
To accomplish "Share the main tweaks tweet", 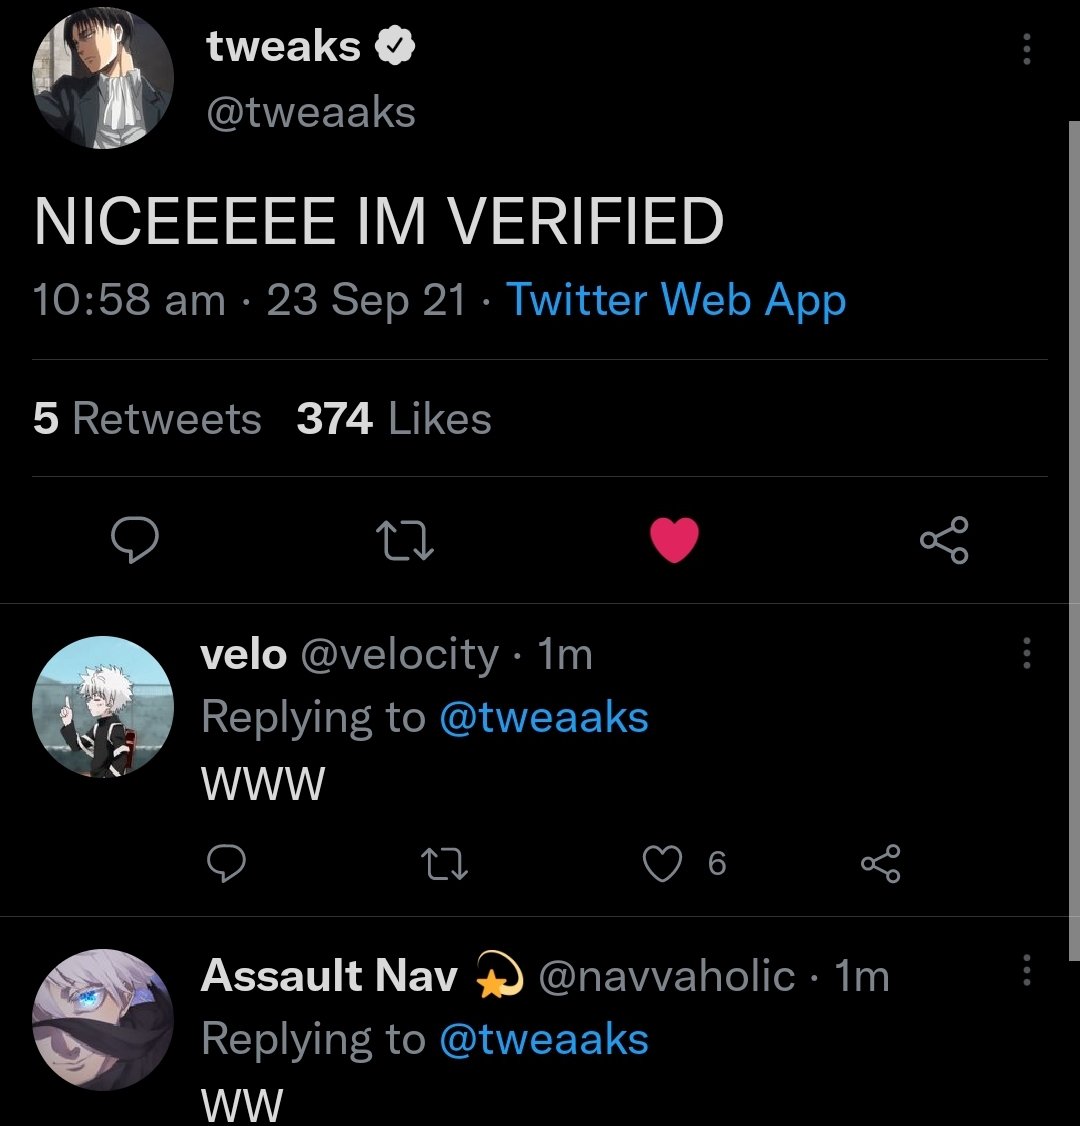I will (x=944, y=541).
